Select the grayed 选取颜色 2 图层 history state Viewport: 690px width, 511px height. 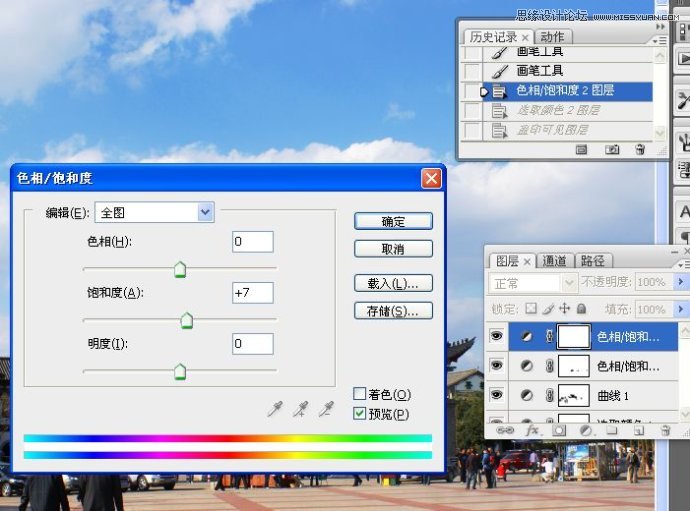(x=568, y=110)
